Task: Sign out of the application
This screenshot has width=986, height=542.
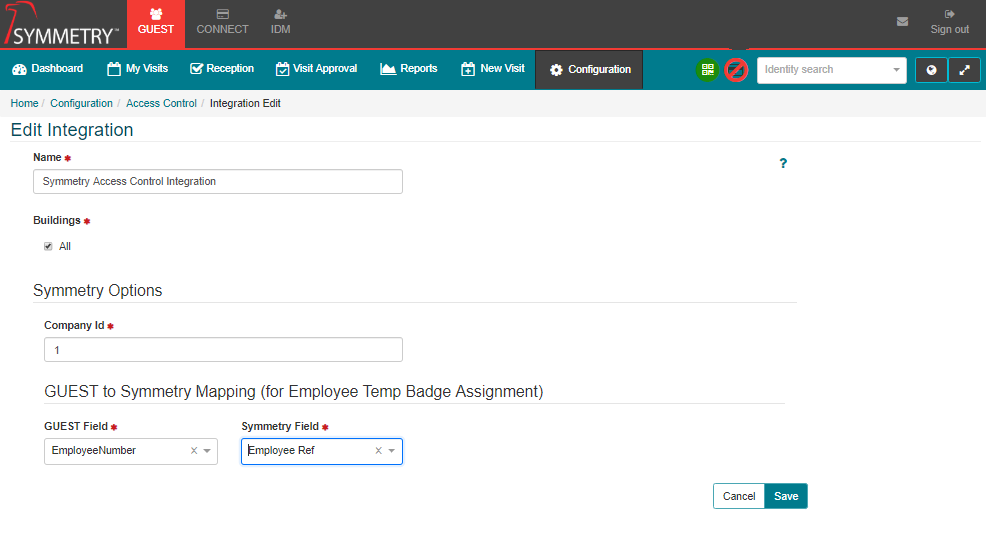Action: click(x=950, y=23)
